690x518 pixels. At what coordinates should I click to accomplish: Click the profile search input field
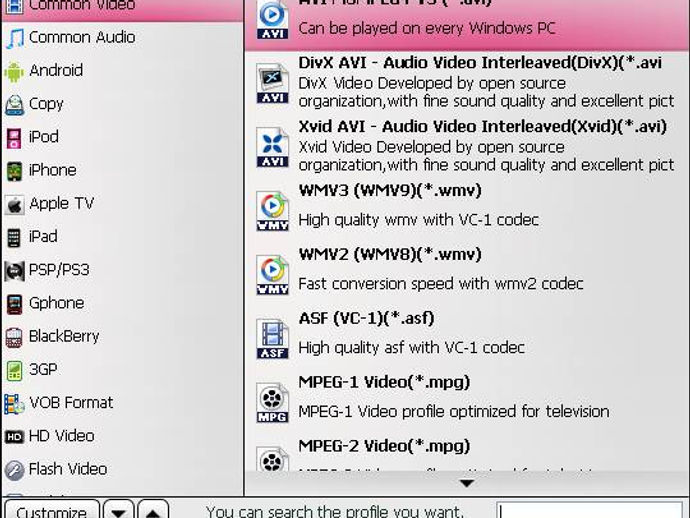590,511
